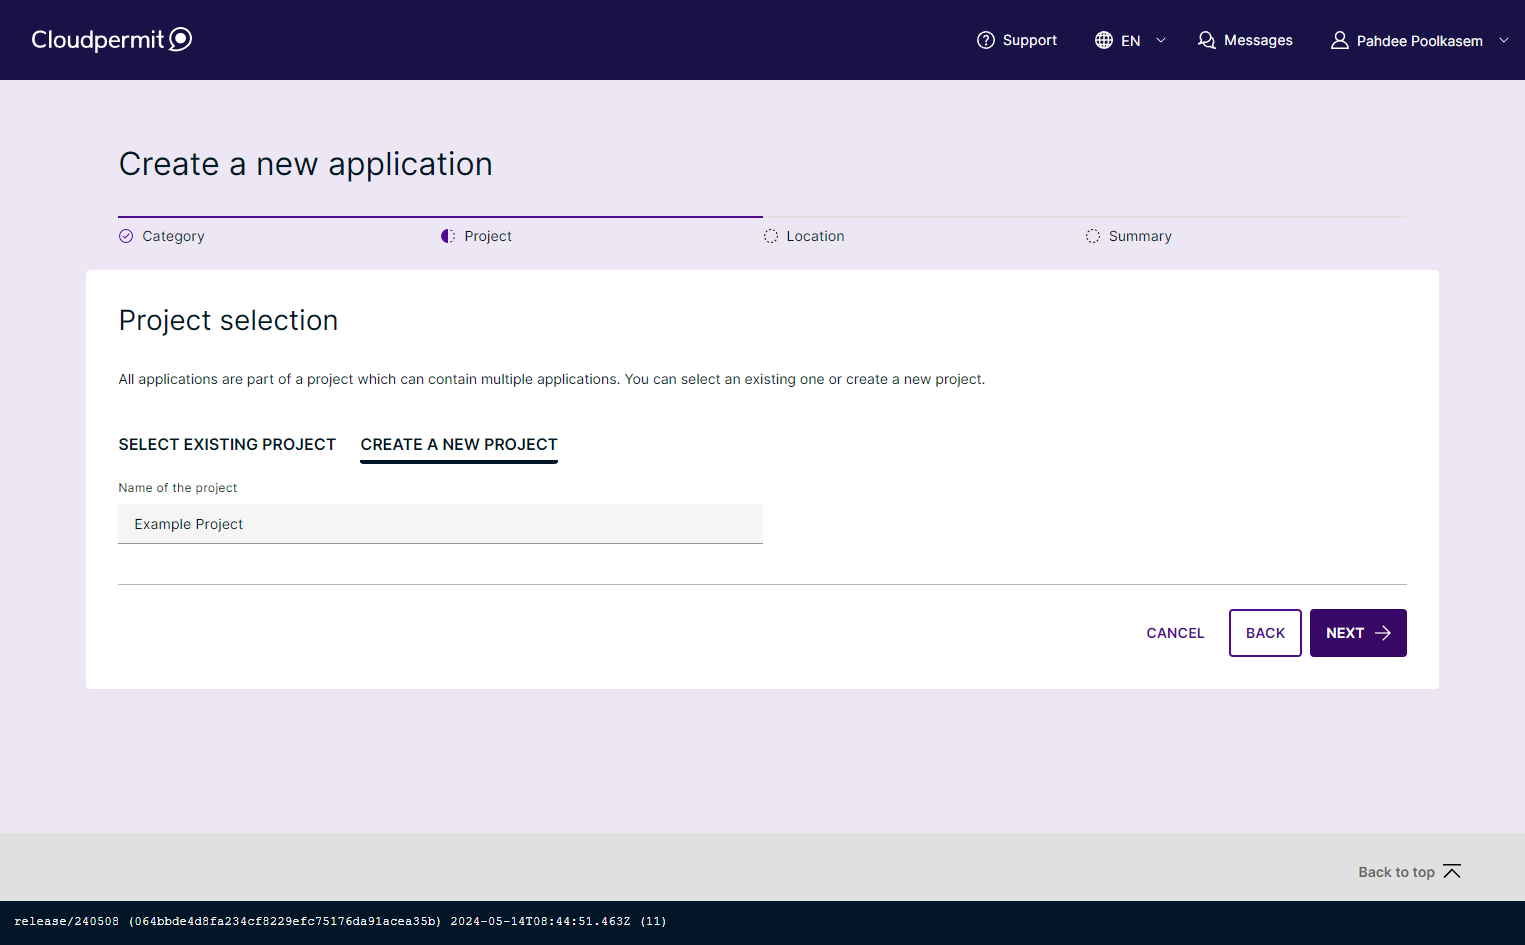Click the Cloudpermit logo
1525x945 pixels.
[x=112, y=39]
